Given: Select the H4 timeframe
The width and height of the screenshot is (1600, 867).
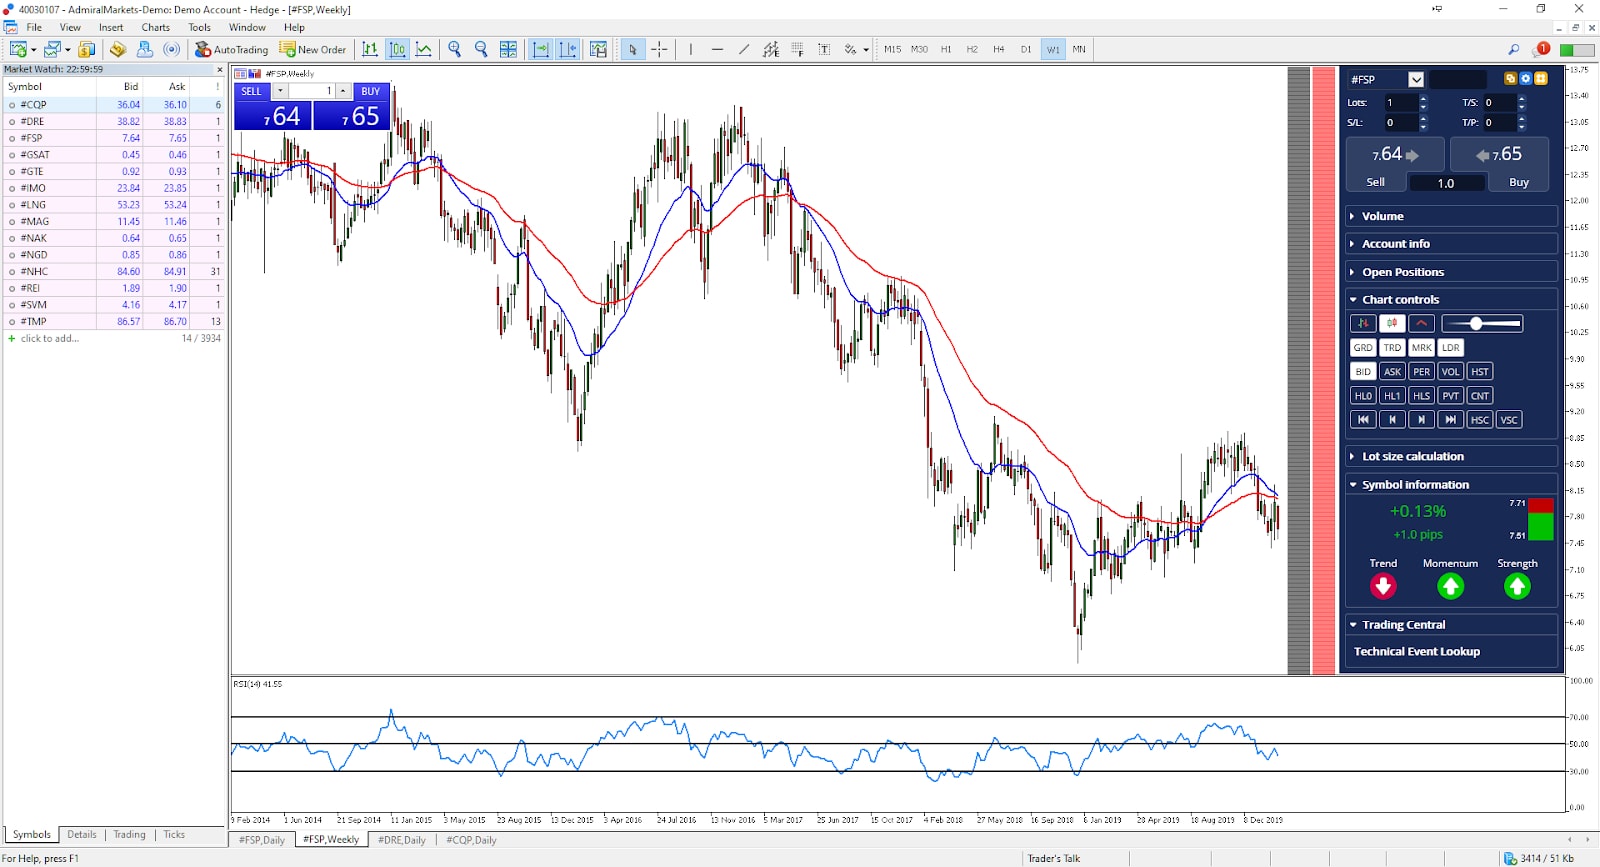Looking at the screenshot, I should (998, 49).
